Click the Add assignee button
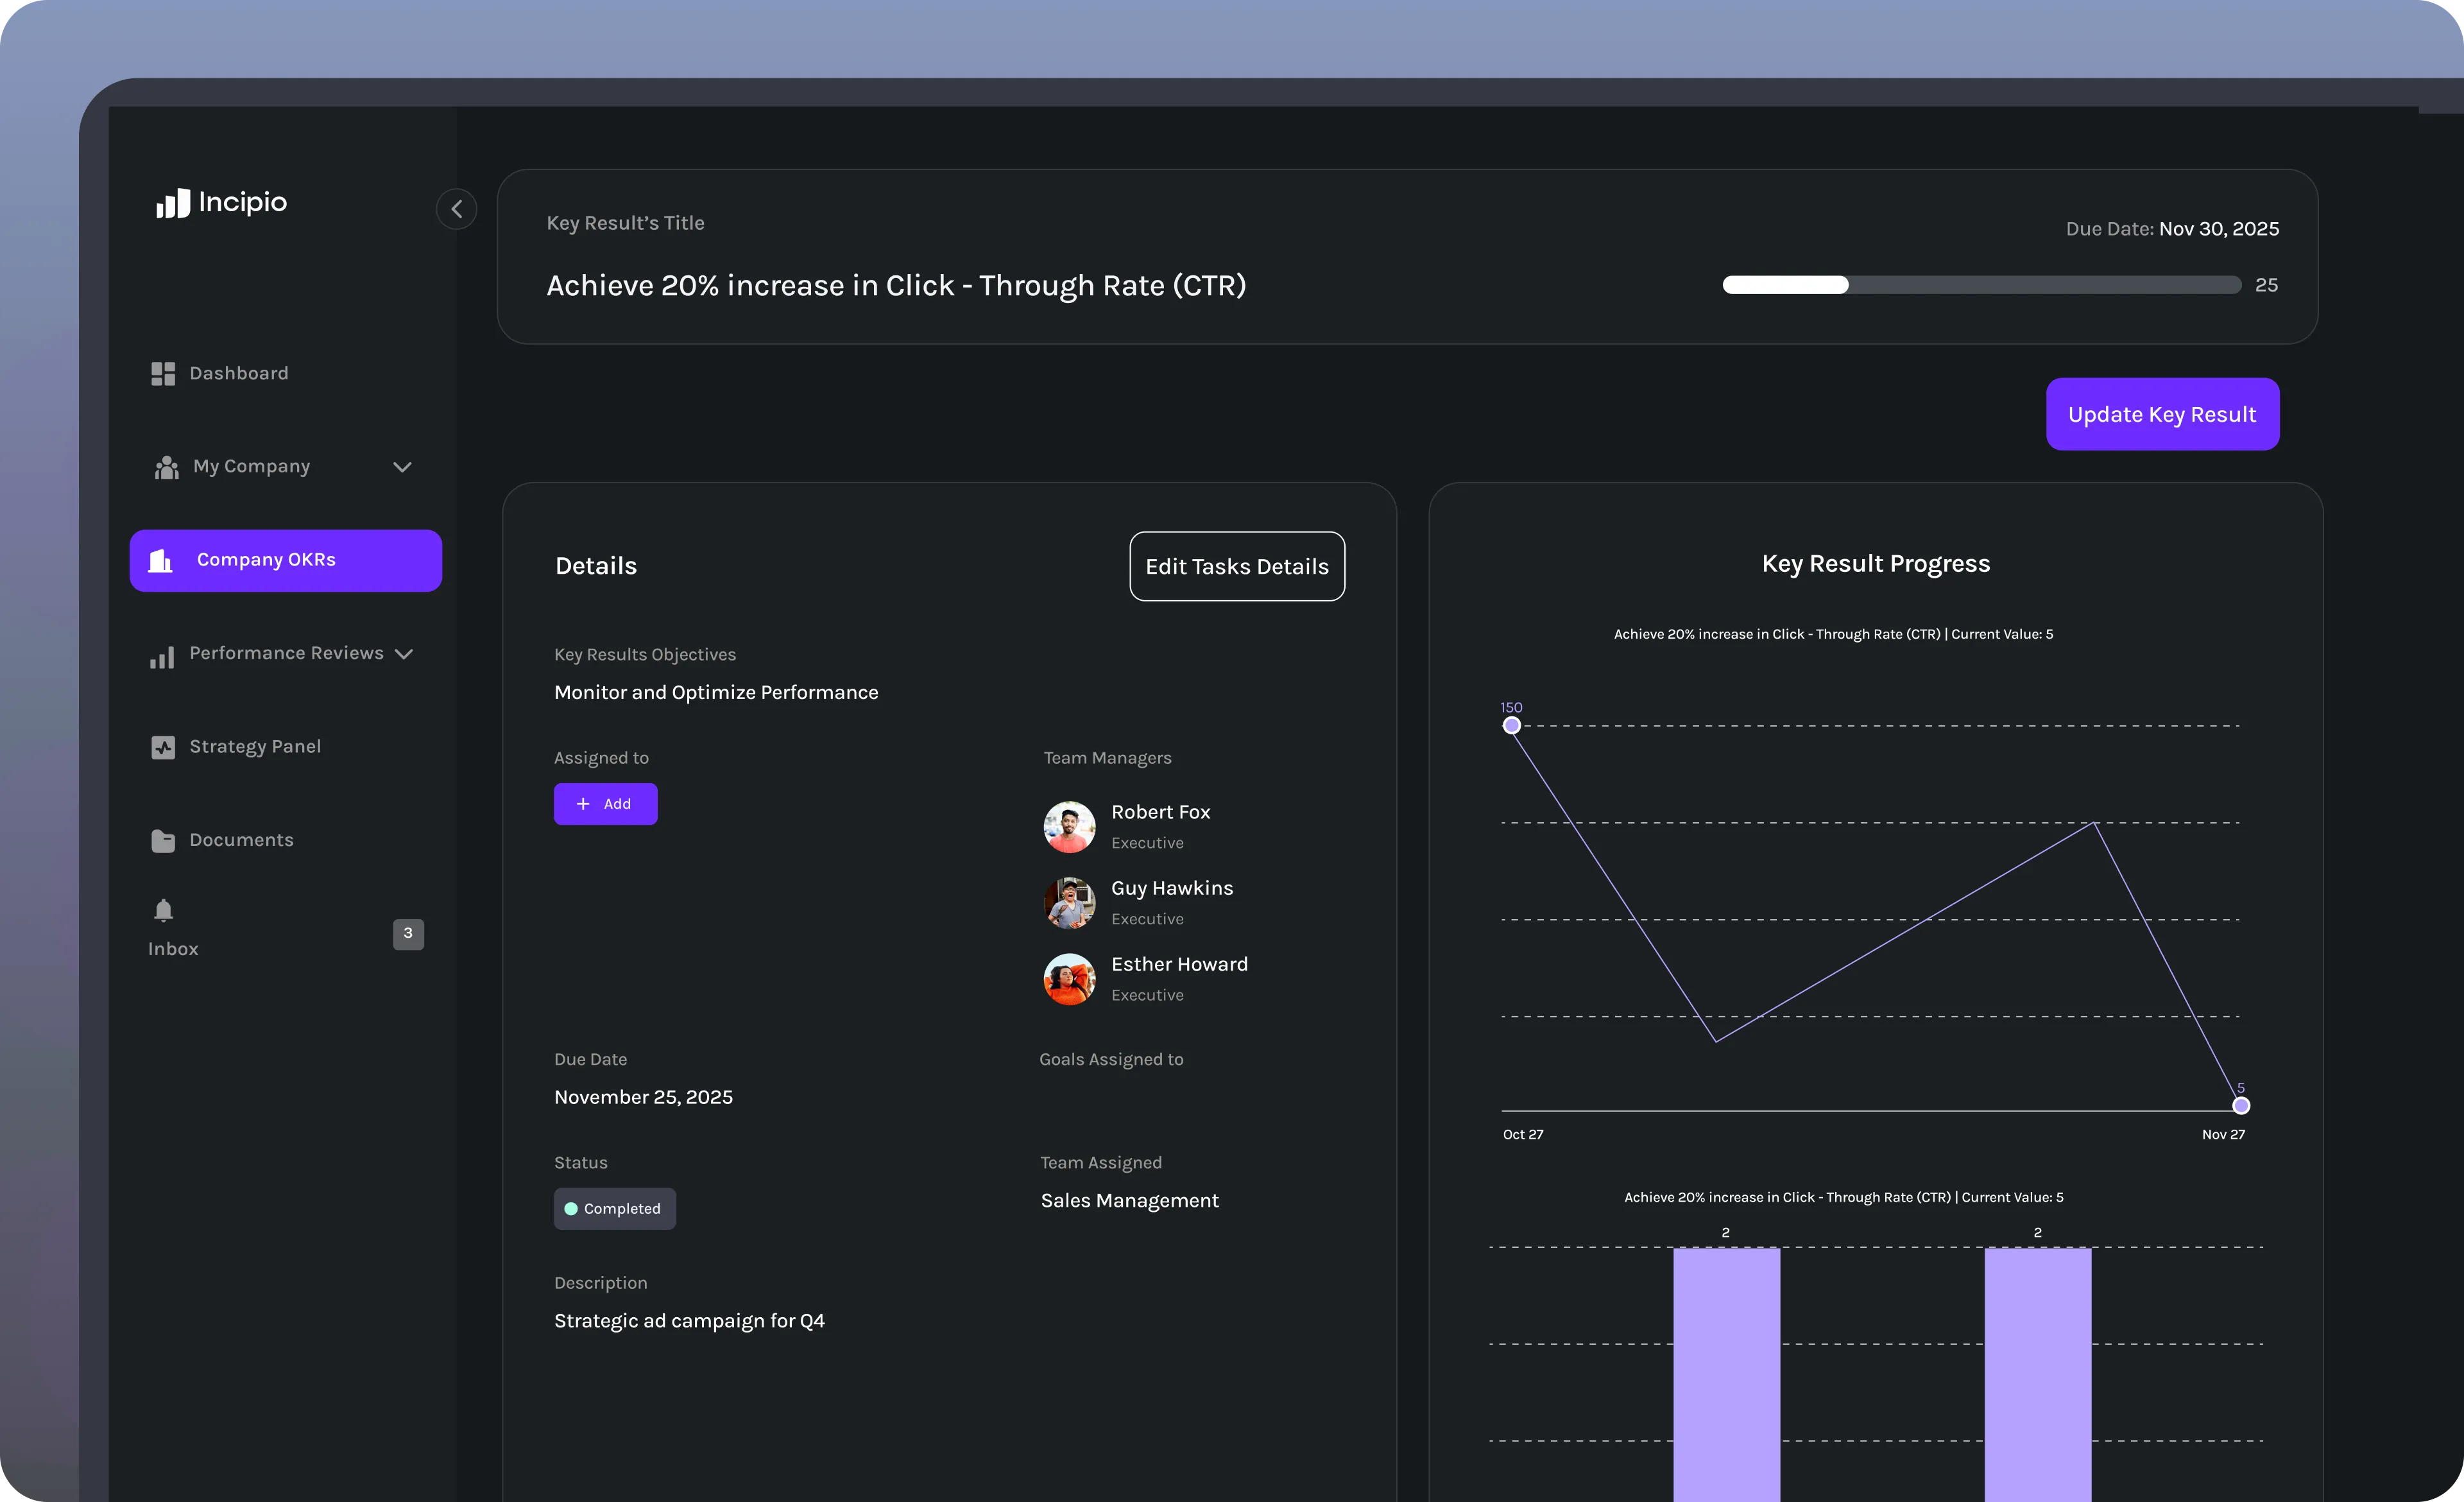The height and width of the screenshot is (1502, 2464). coord(605,804)
